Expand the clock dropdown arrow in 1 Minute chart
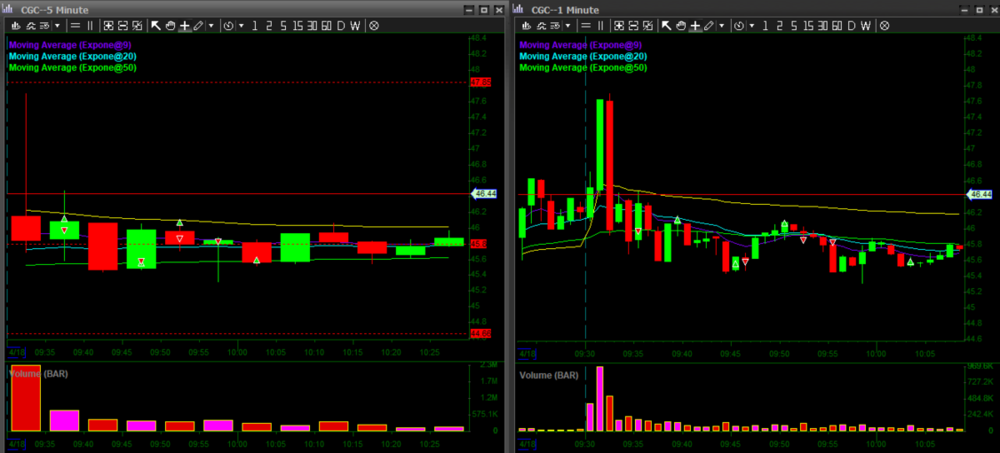 [x=751, y=25]
